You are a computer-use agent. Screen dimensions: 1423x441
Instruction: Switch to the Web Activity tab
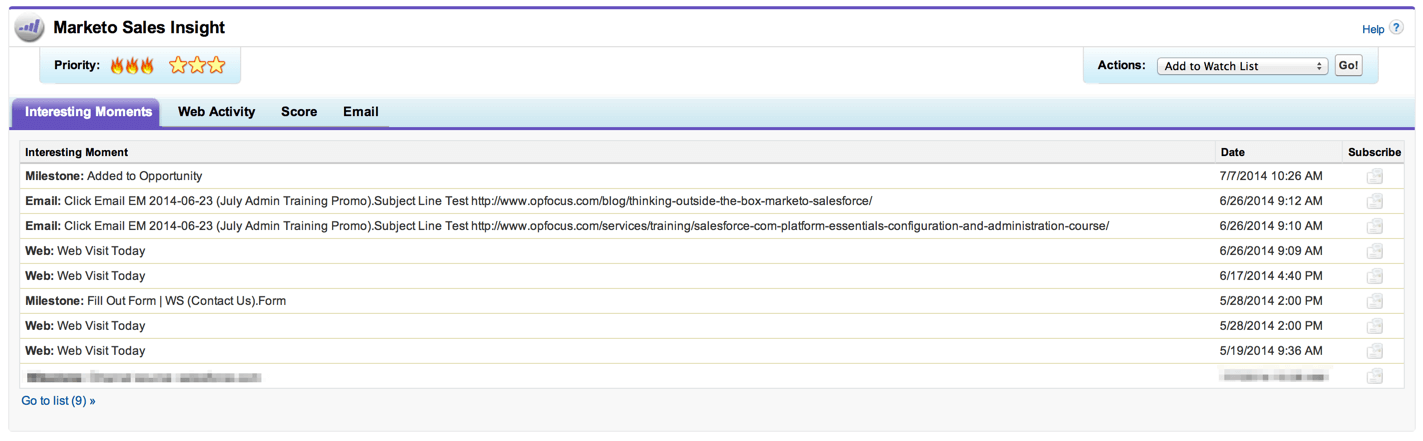(216, 112)
